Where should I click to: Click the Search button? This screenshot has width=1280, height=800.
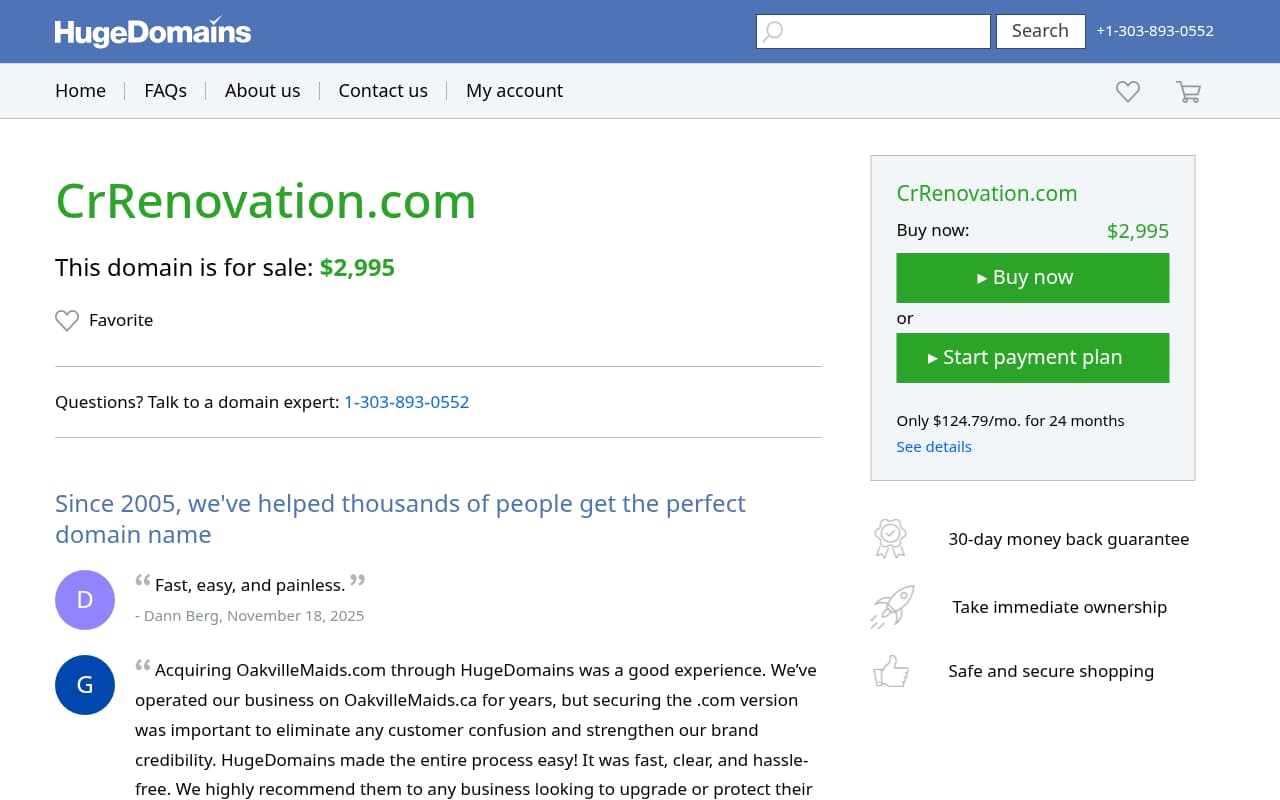1040,31
